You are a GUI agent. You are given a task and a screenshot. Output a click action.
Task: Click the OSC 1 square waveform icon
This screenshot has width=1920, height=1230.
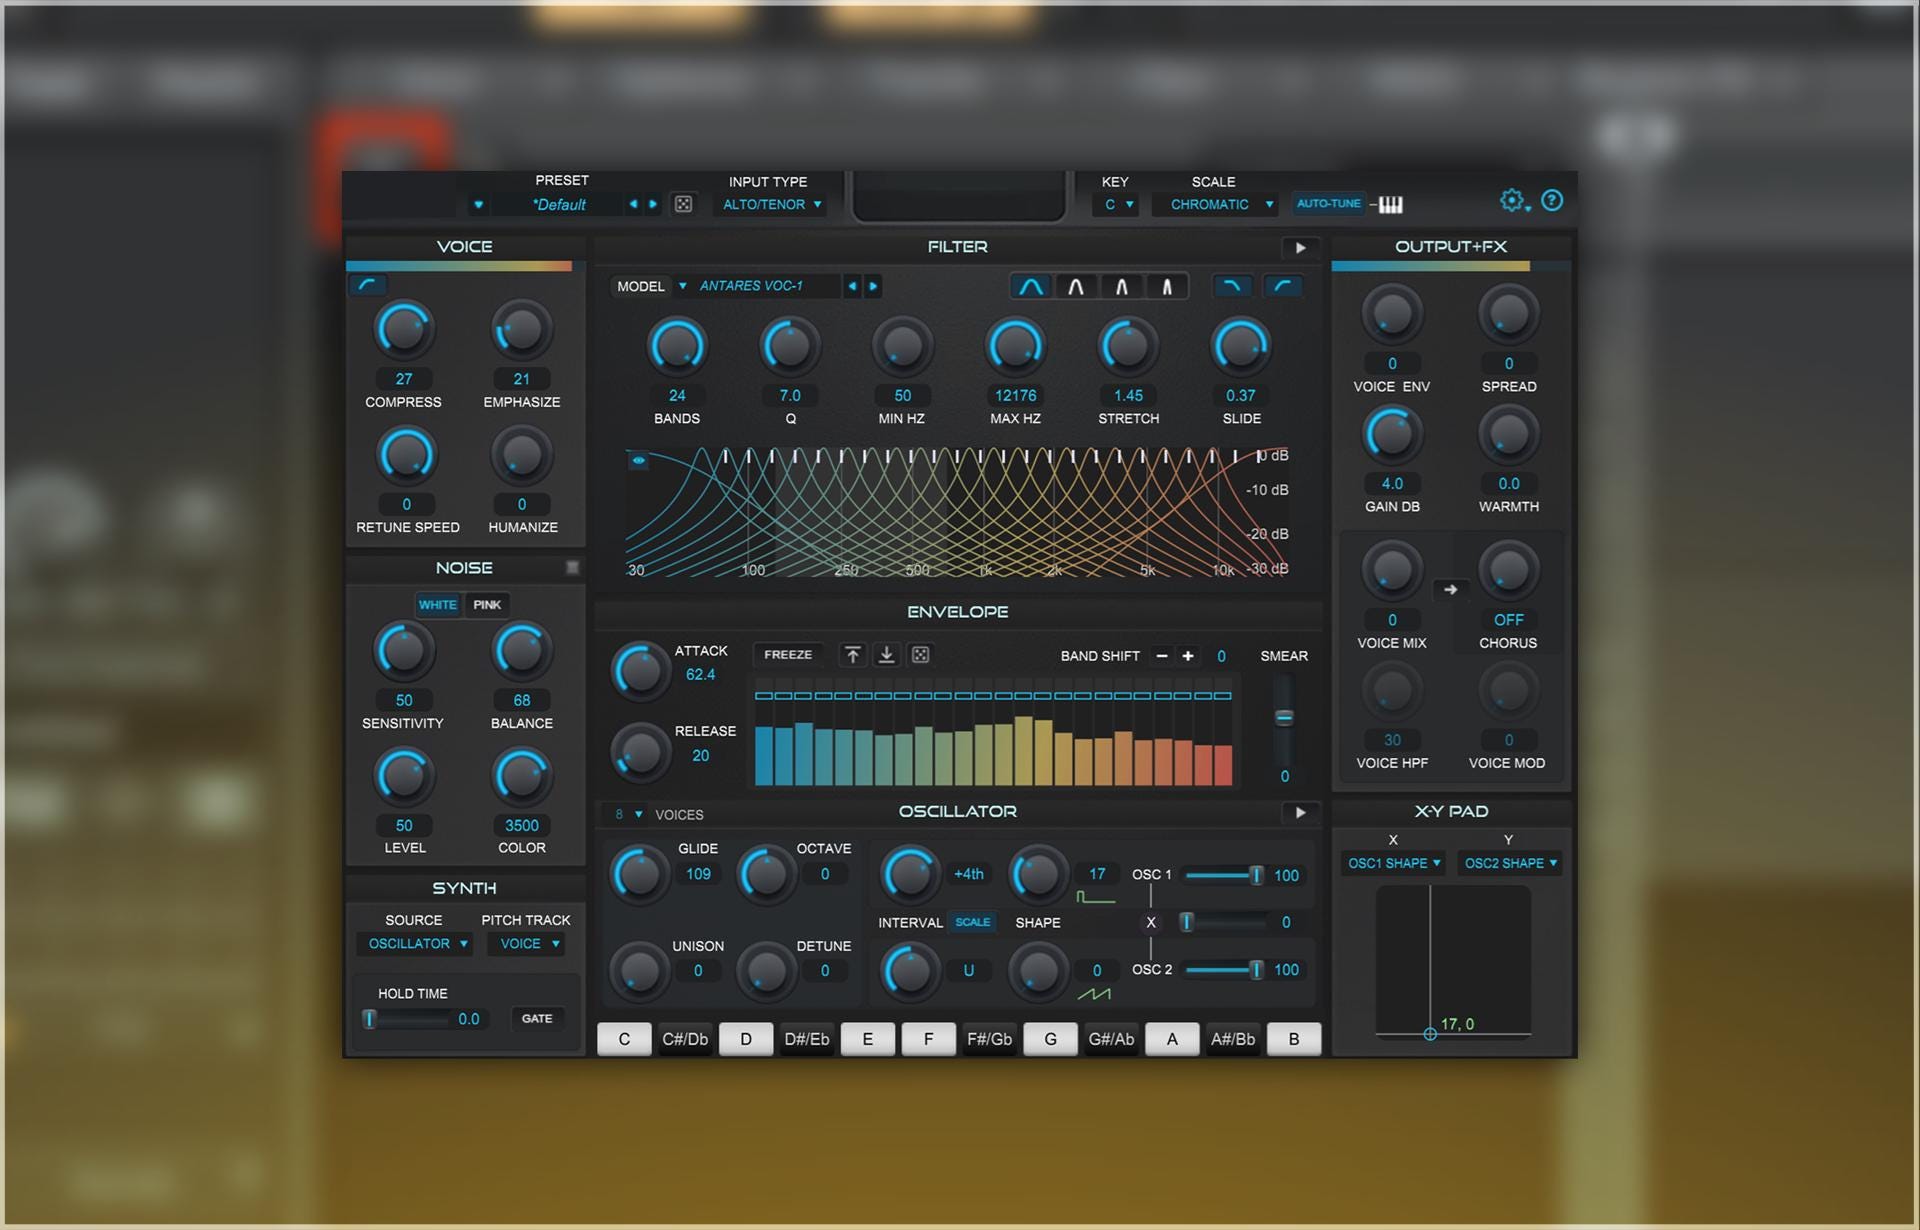coord(1095,897)
